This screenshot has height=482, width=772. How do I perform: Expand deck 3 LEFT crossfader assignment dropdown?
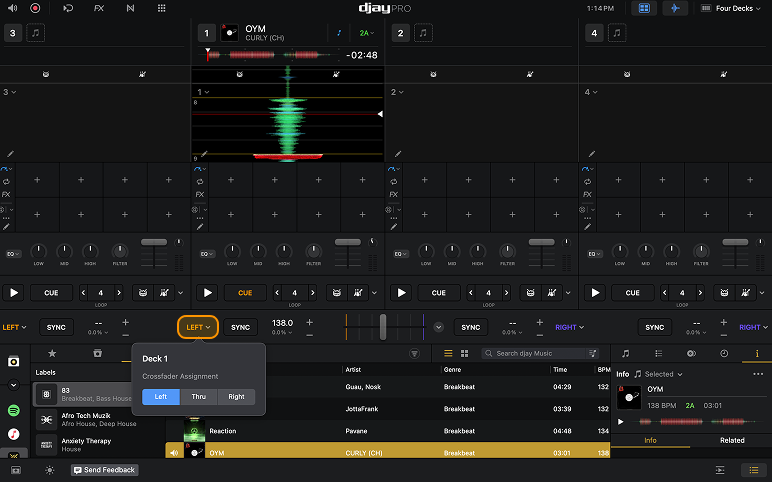(15, 327)
